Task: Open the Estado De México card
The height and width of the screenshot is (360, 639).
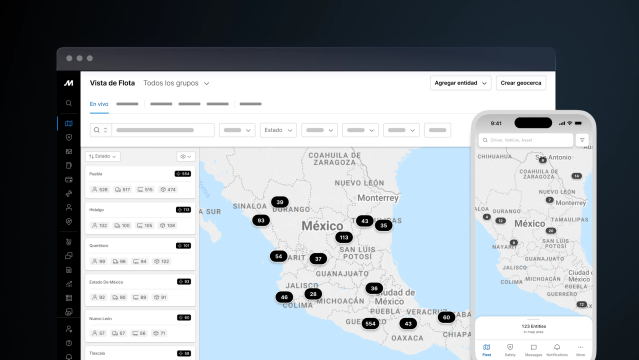Action: [140, 290]
